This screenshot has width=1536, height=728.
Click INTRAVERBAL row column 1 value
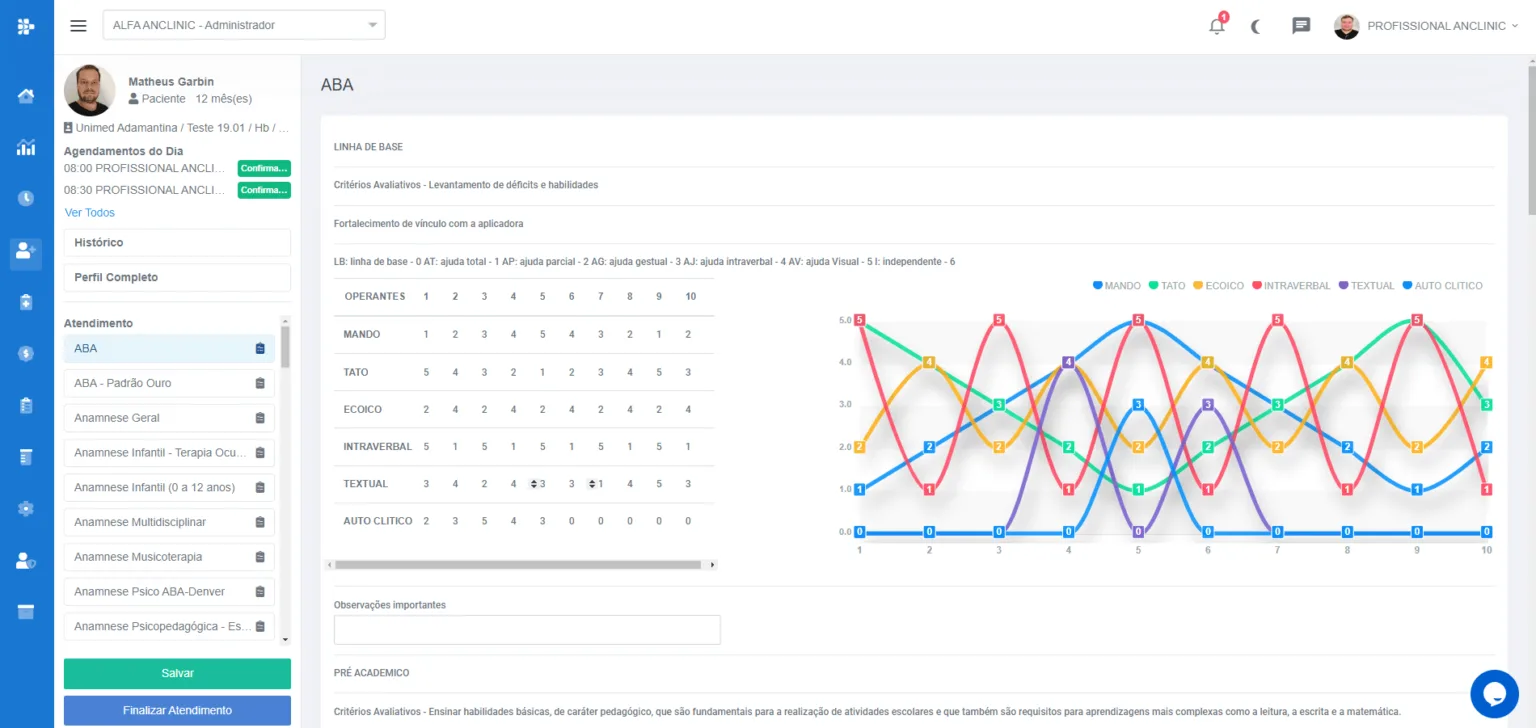pyautogui.click(x=426, y=446)
